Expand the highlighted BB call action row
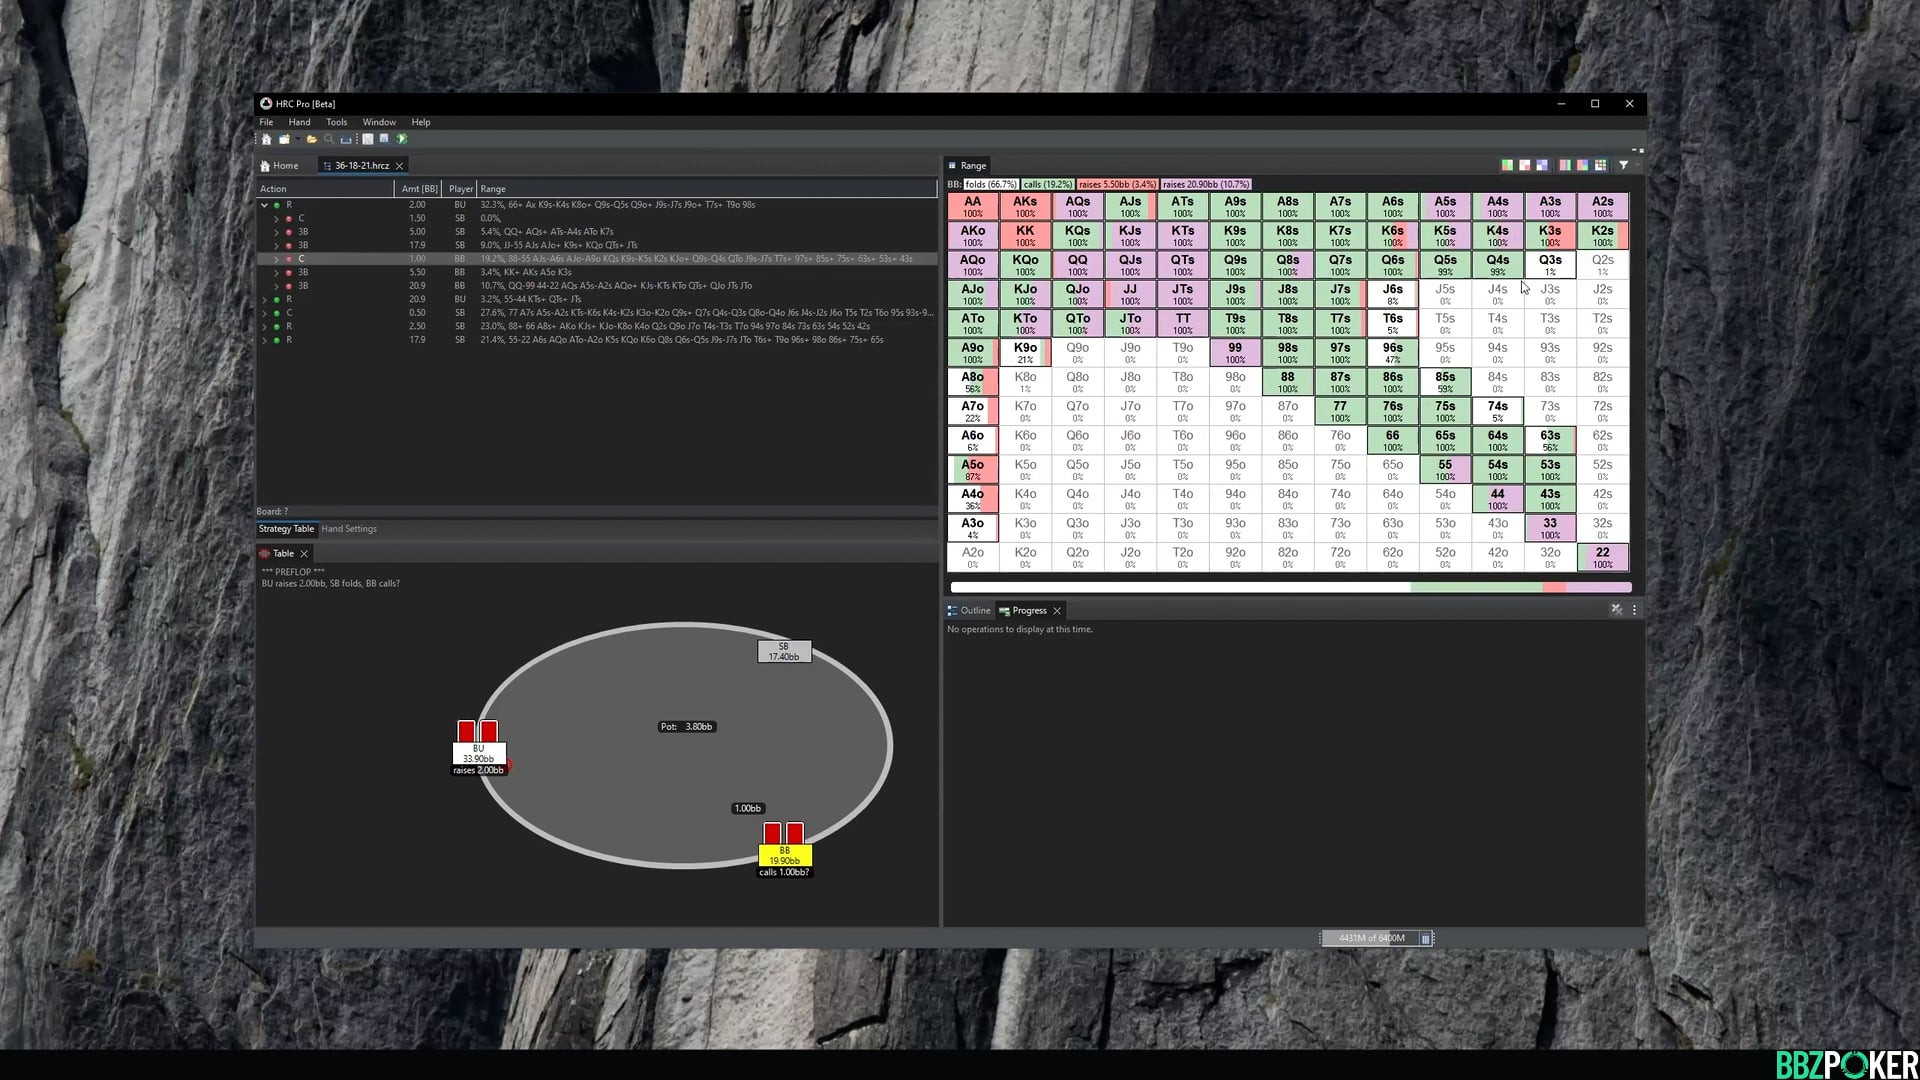 point(275,258)
